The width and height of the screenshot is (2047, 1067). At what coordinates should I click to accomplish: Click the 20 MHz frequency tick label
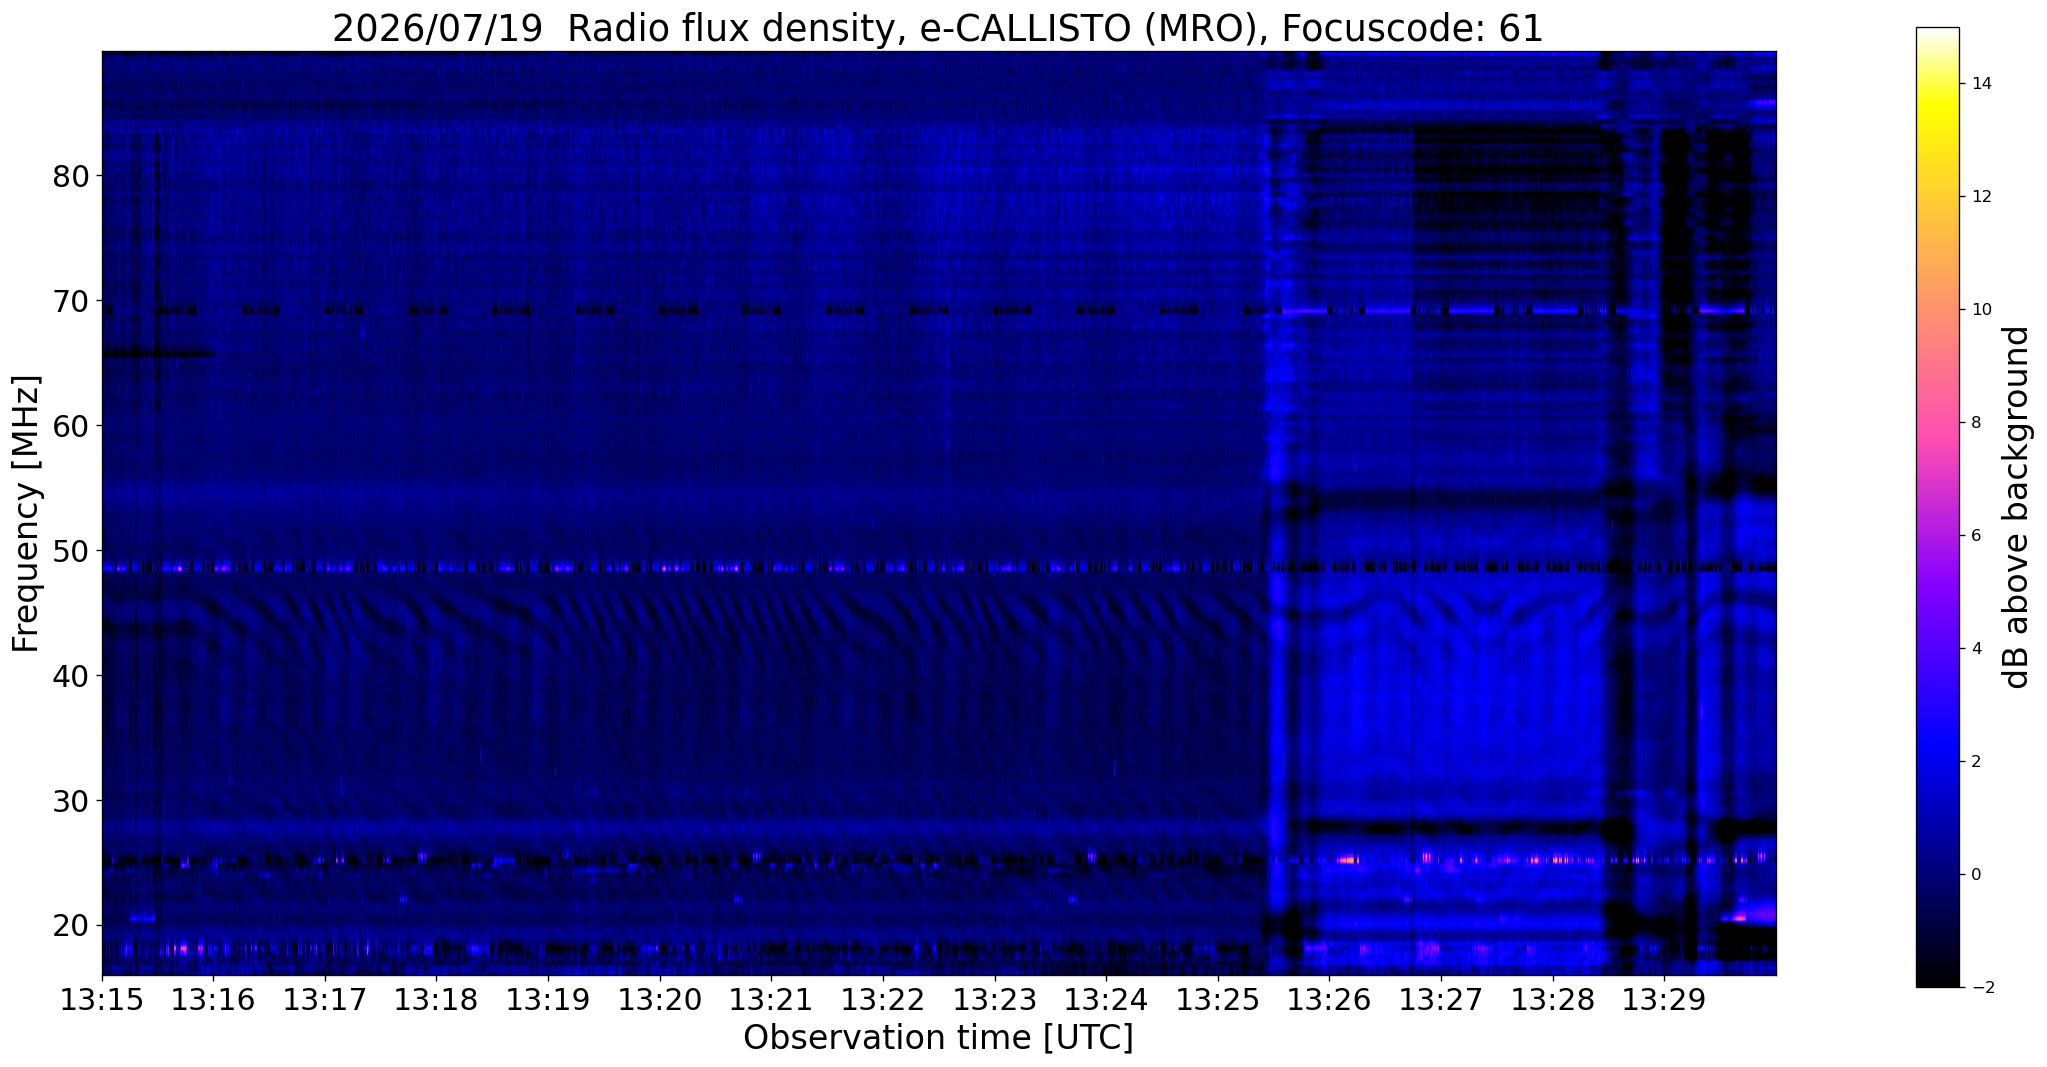click(70, 925)
